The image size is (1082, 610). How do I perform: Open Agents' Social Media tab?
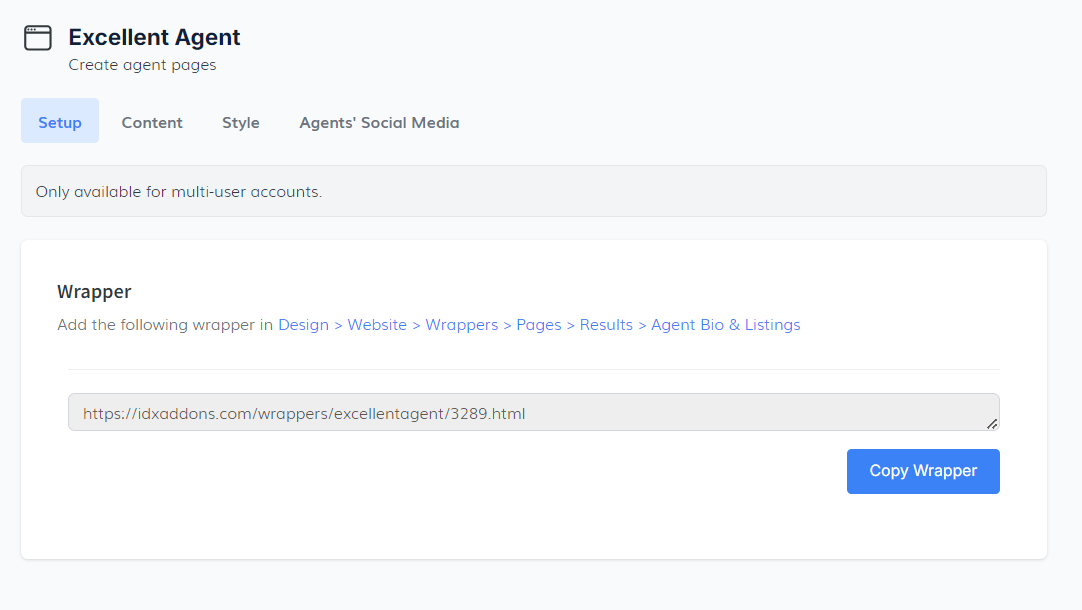[379, 122]
